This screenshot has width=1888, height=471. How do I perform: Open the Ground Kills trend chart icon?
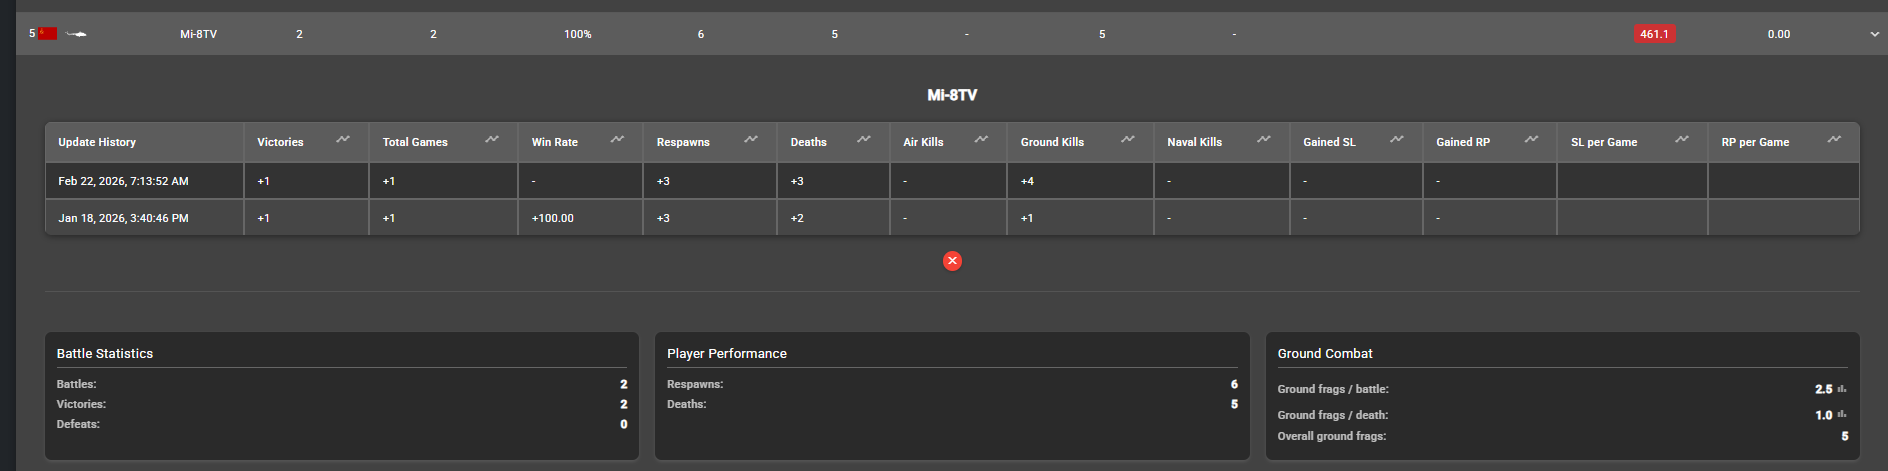click(x=1128, y=140)
